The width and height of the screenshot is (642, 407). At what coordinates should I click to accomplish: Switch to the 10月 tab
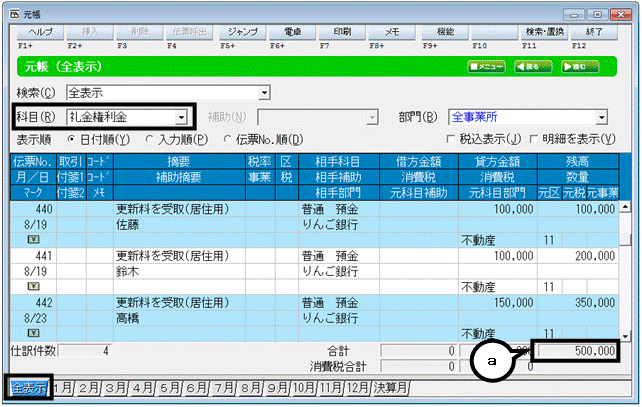[303, 387]
